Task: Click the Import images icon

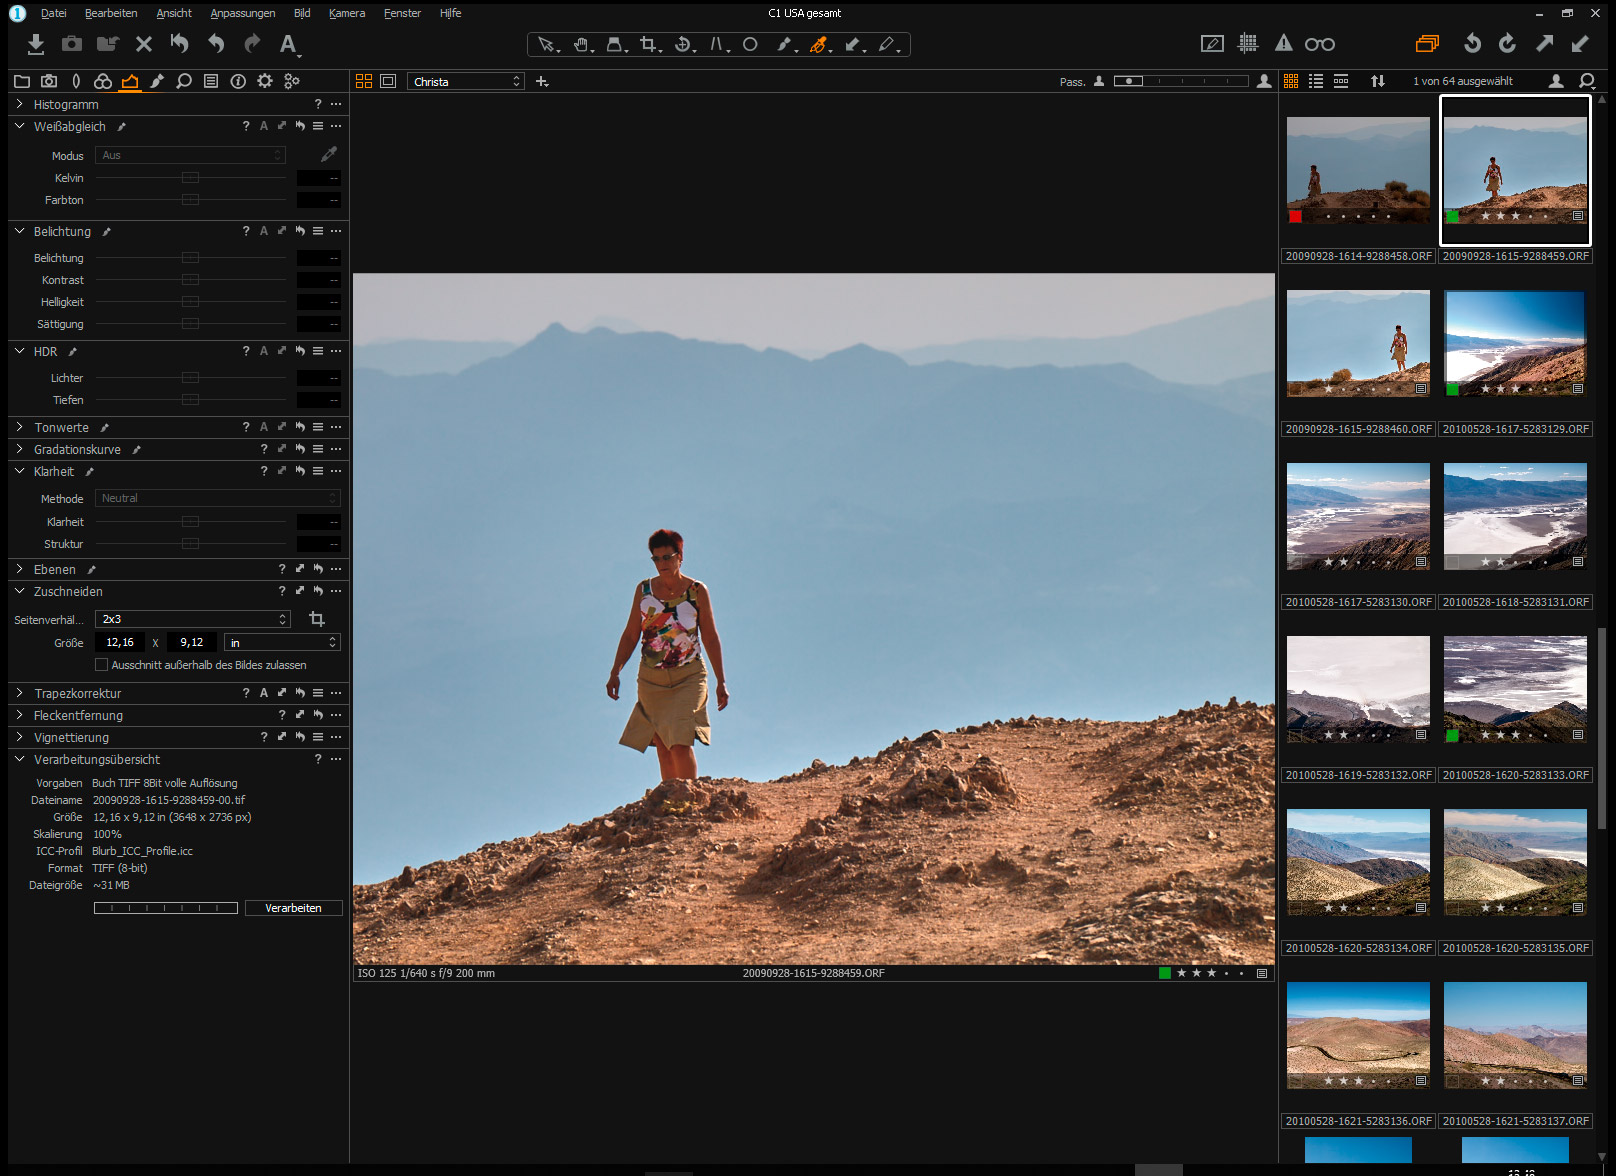Action: click(x=36, y=44)
